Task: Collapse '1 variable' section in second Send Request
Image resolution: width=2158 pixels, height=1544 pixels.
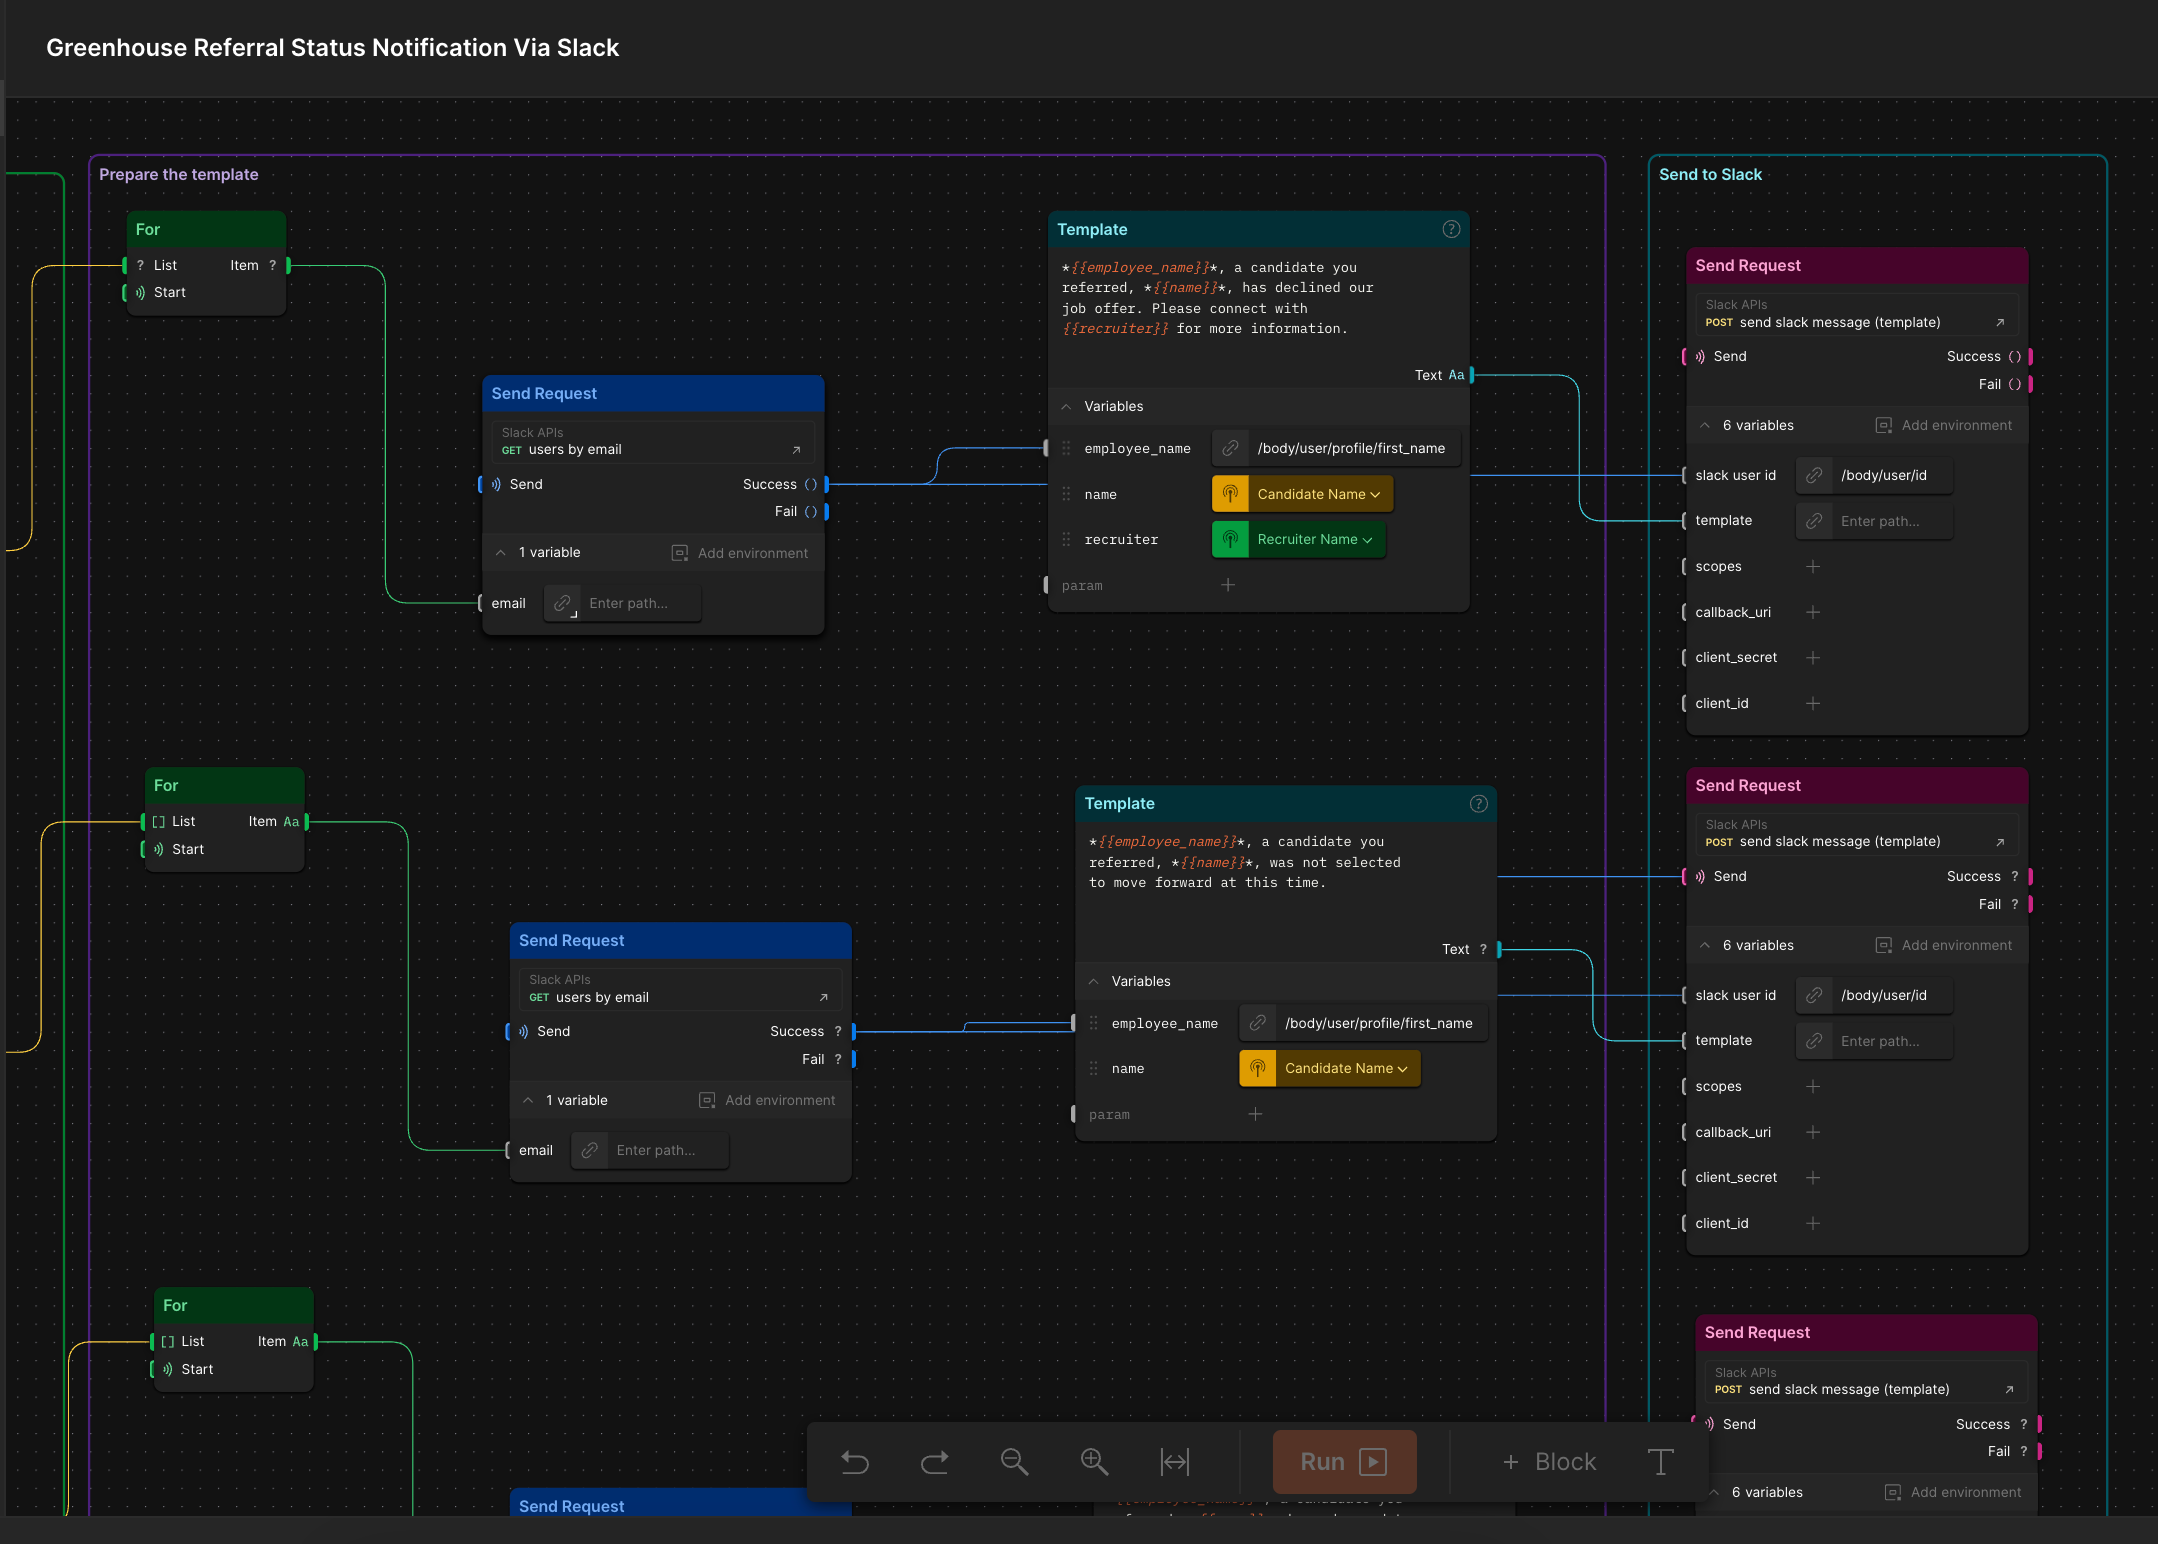Action: click(x=527, y=1100)
